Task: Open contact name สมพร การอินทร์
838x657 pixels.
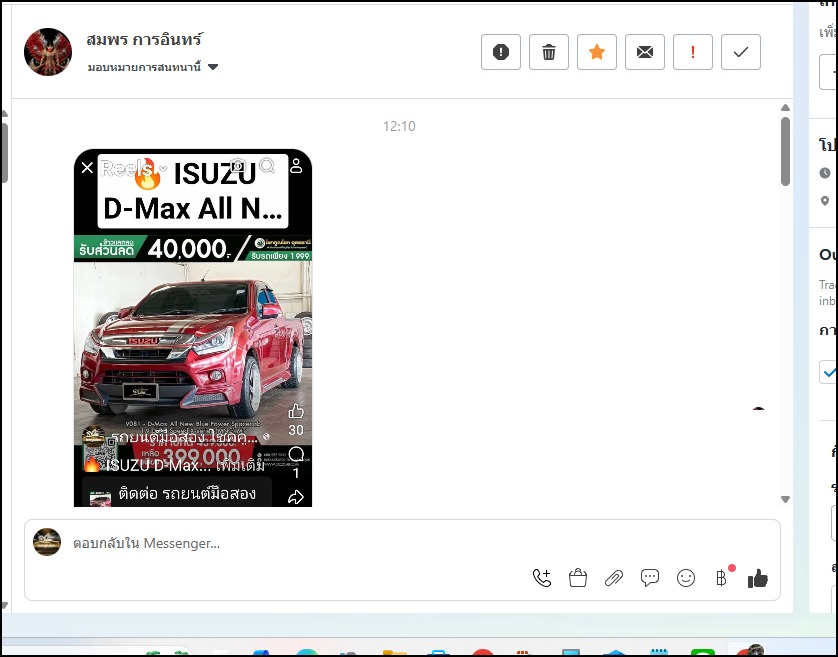Action: point(144,39)
